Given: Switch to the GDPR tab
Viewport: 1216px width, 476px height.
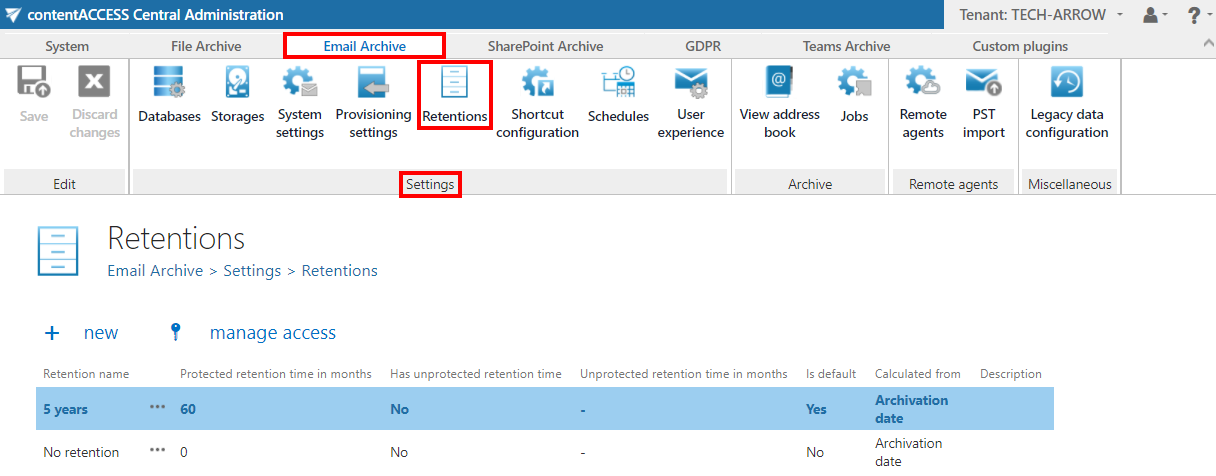Looking at the screenshot, I should tap(703, 46).
